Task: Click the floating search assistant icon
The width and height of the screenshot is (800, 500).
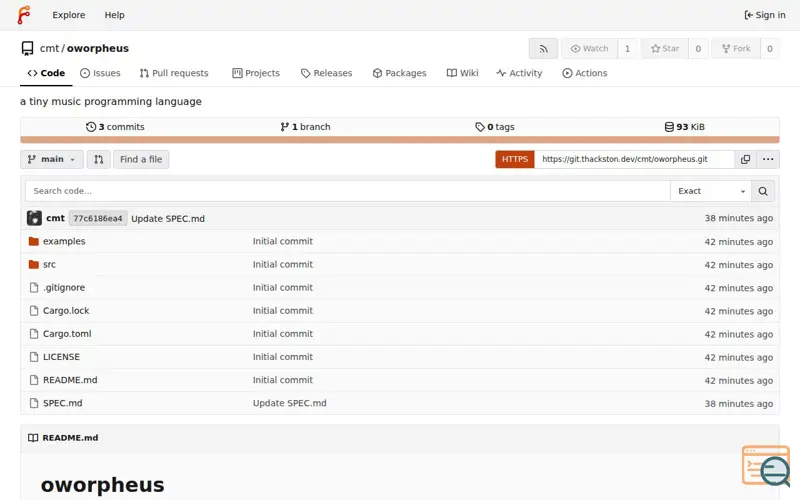Action: pos(766,466)
